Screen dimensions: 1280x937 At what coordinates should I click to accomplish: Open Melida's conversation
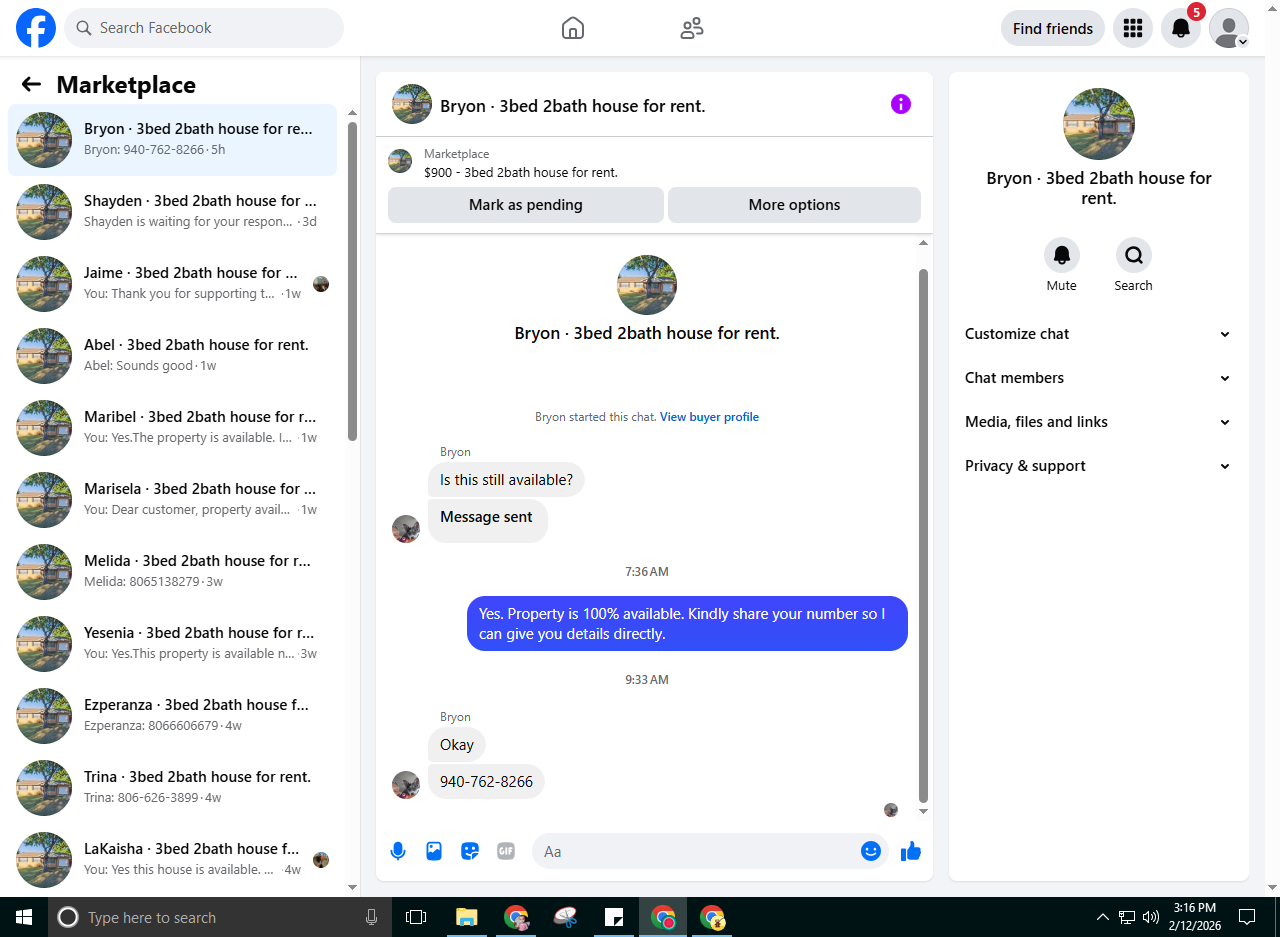coord(172,572)
